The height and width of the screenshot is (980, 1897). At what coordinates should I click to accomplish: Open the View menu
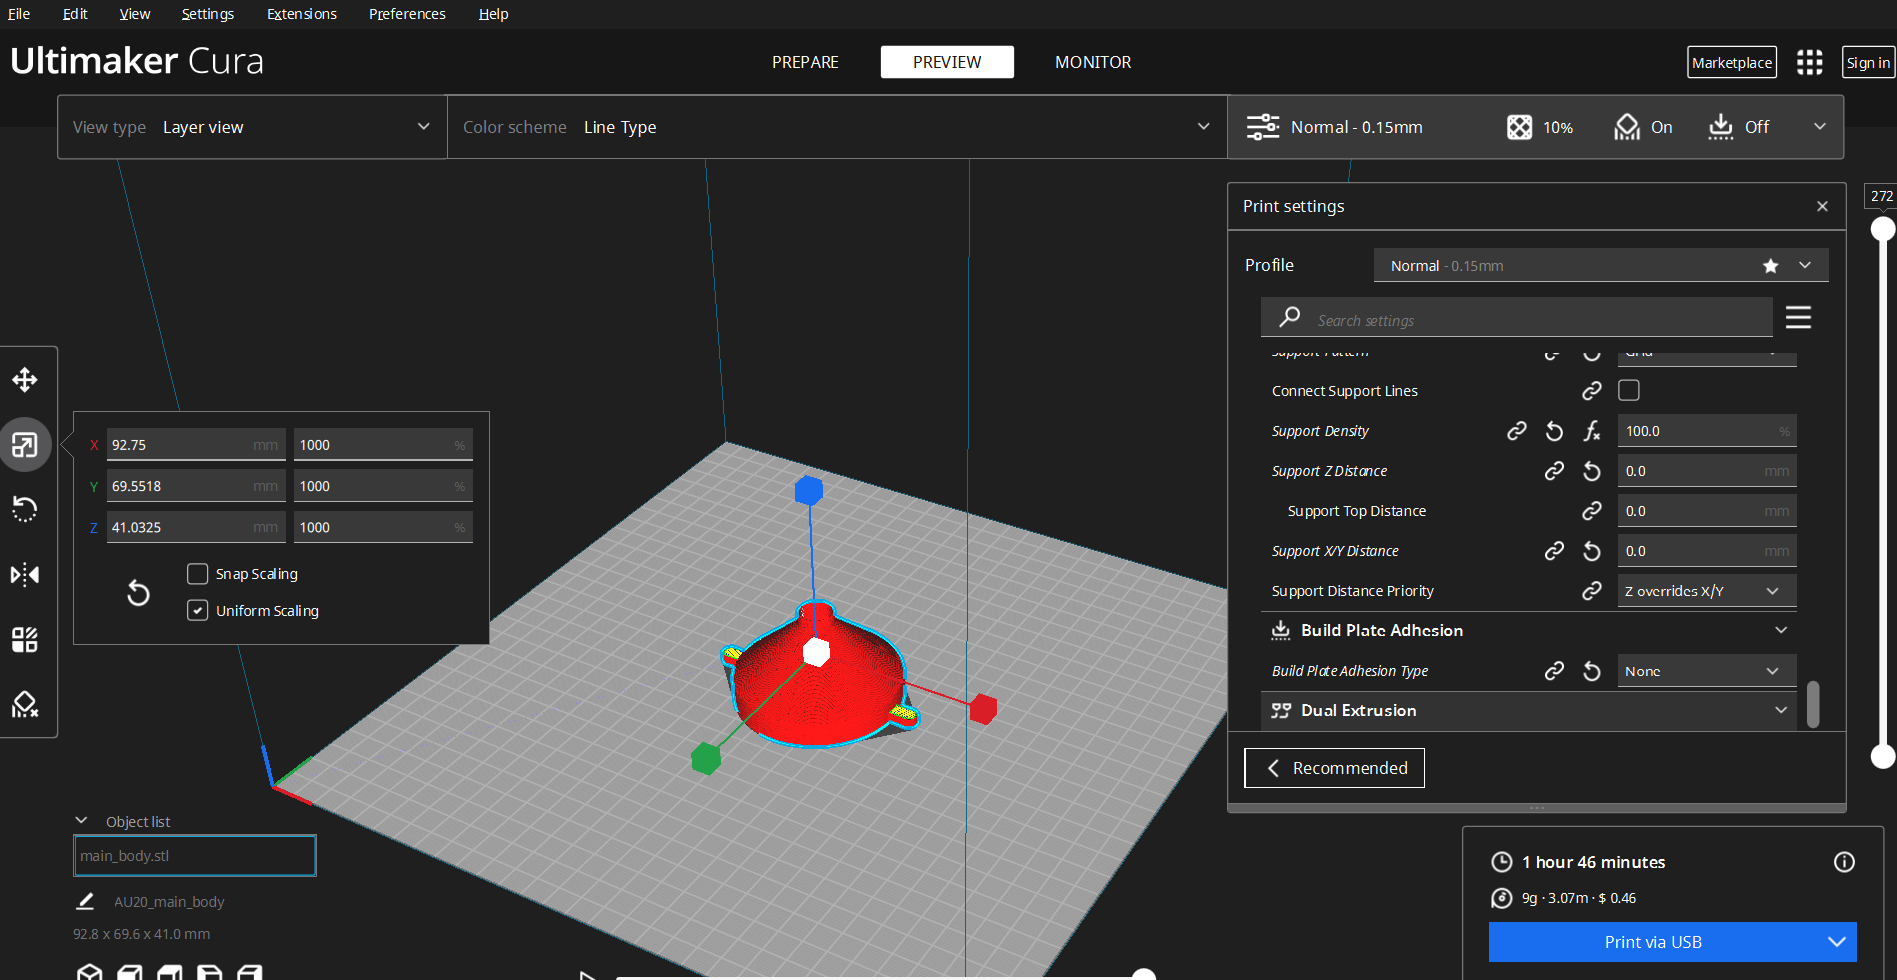tap(135, 14)
